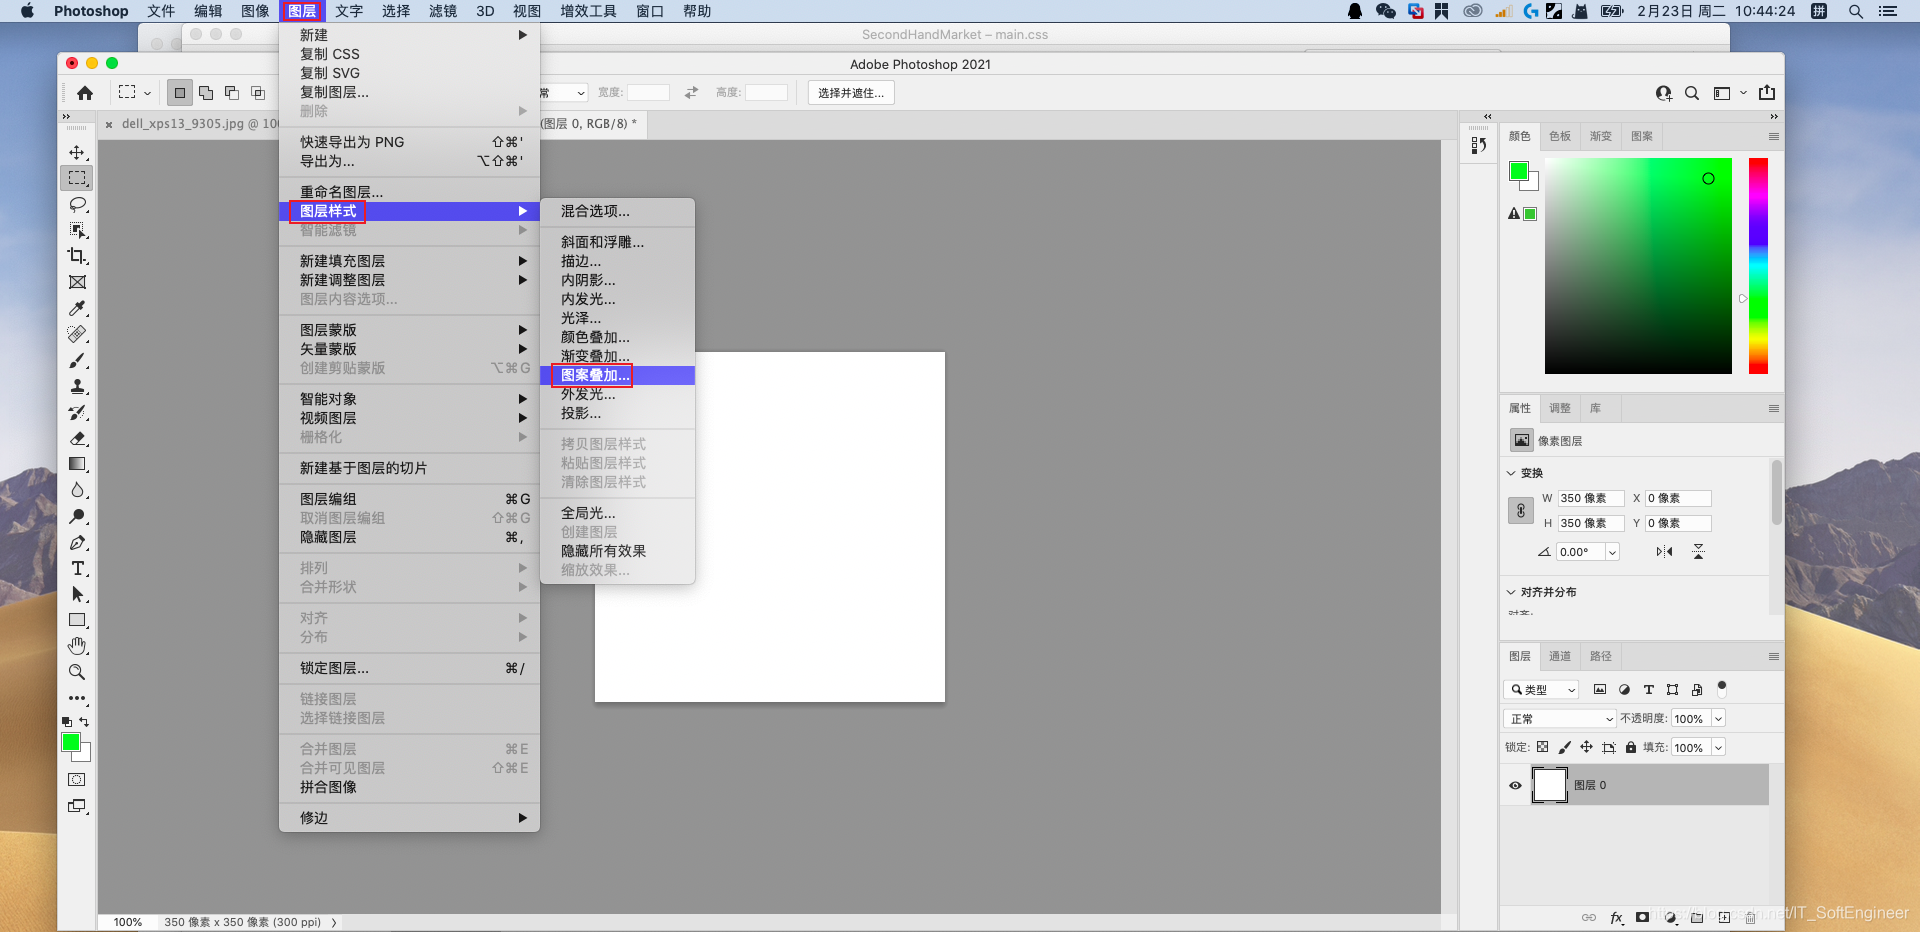
Task: Toggle lock all button
Action: click(x=1631, y=747)
